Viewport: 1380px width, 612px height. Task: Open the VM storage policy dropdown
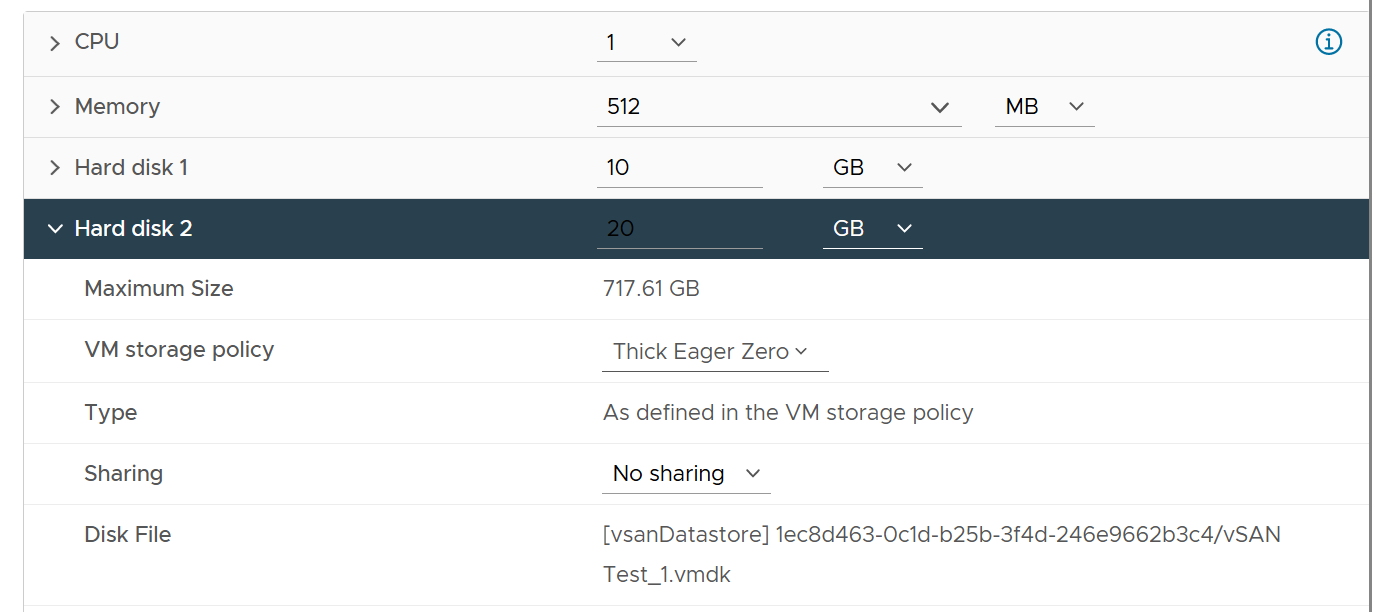(715, 352)
